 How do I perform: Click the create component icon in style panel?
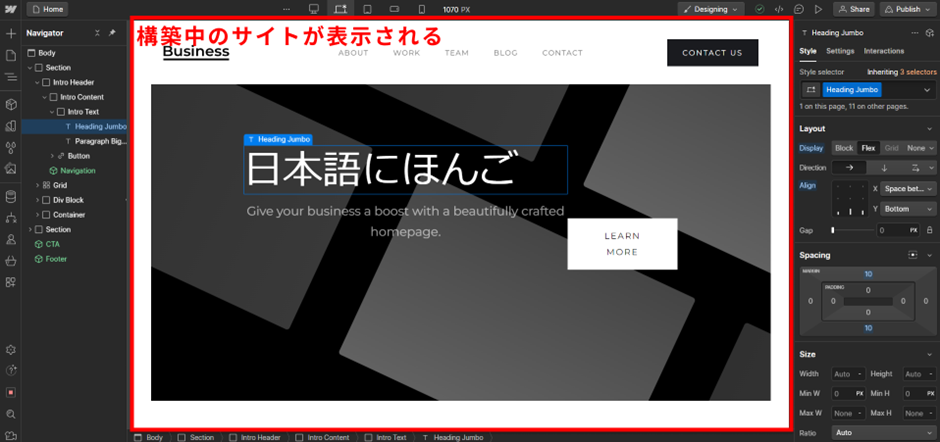pos(930,33)
